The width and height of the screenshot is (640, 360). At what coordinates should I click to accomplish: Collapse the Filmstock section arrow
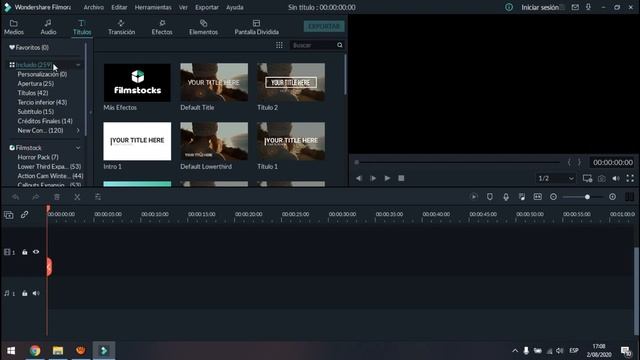pos(78,148)
